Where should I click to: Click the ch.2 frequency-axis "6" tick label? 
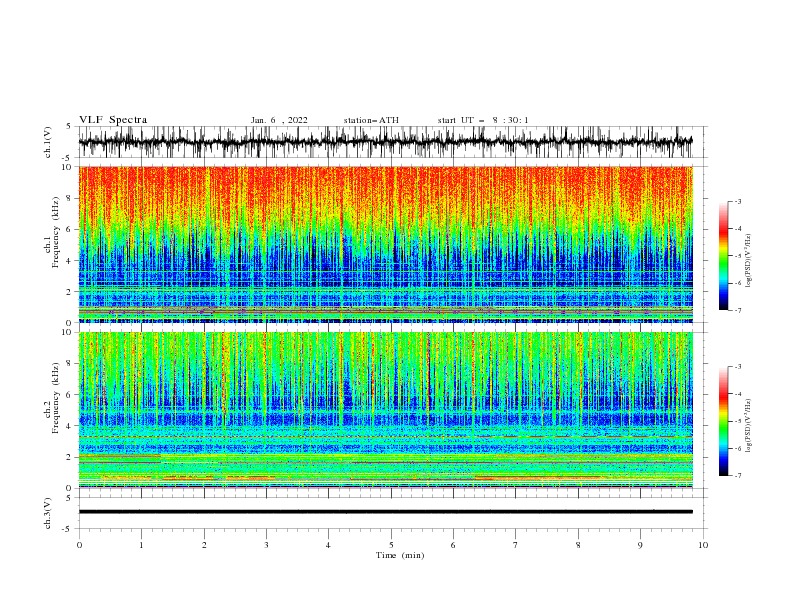point(70,394)
